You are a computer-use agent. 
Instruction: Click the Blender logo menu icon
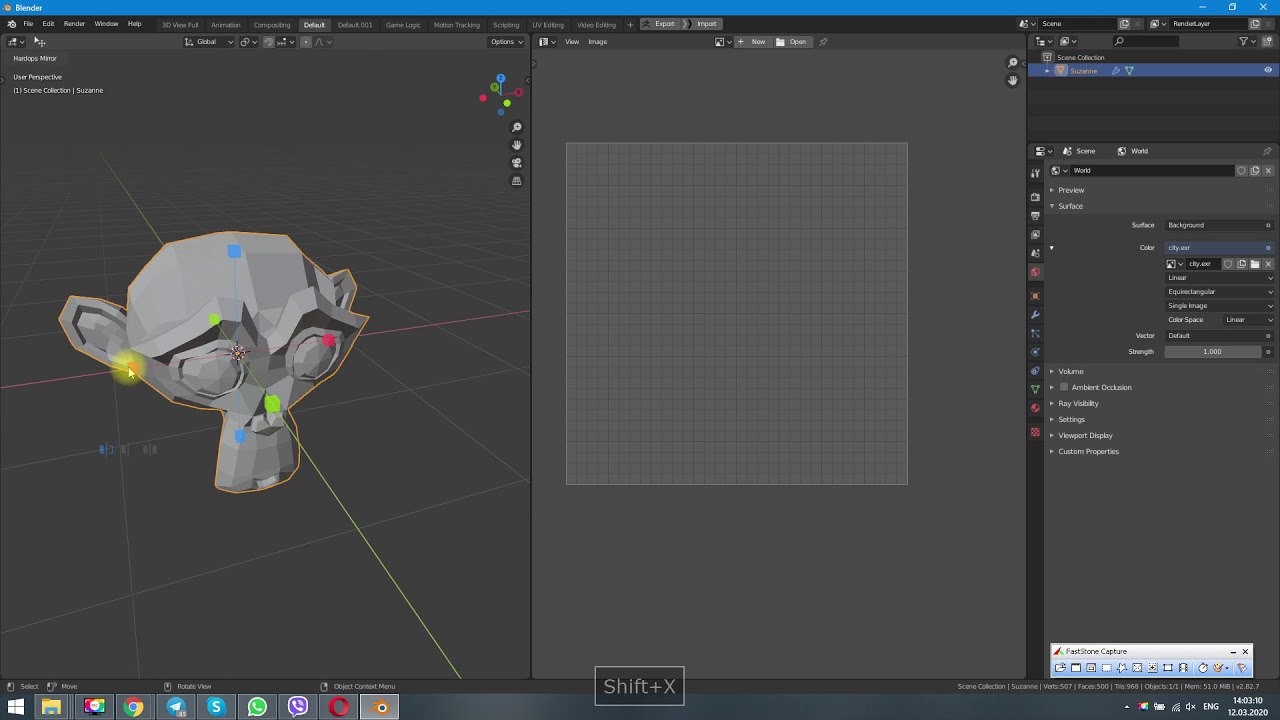click(11, 24)
